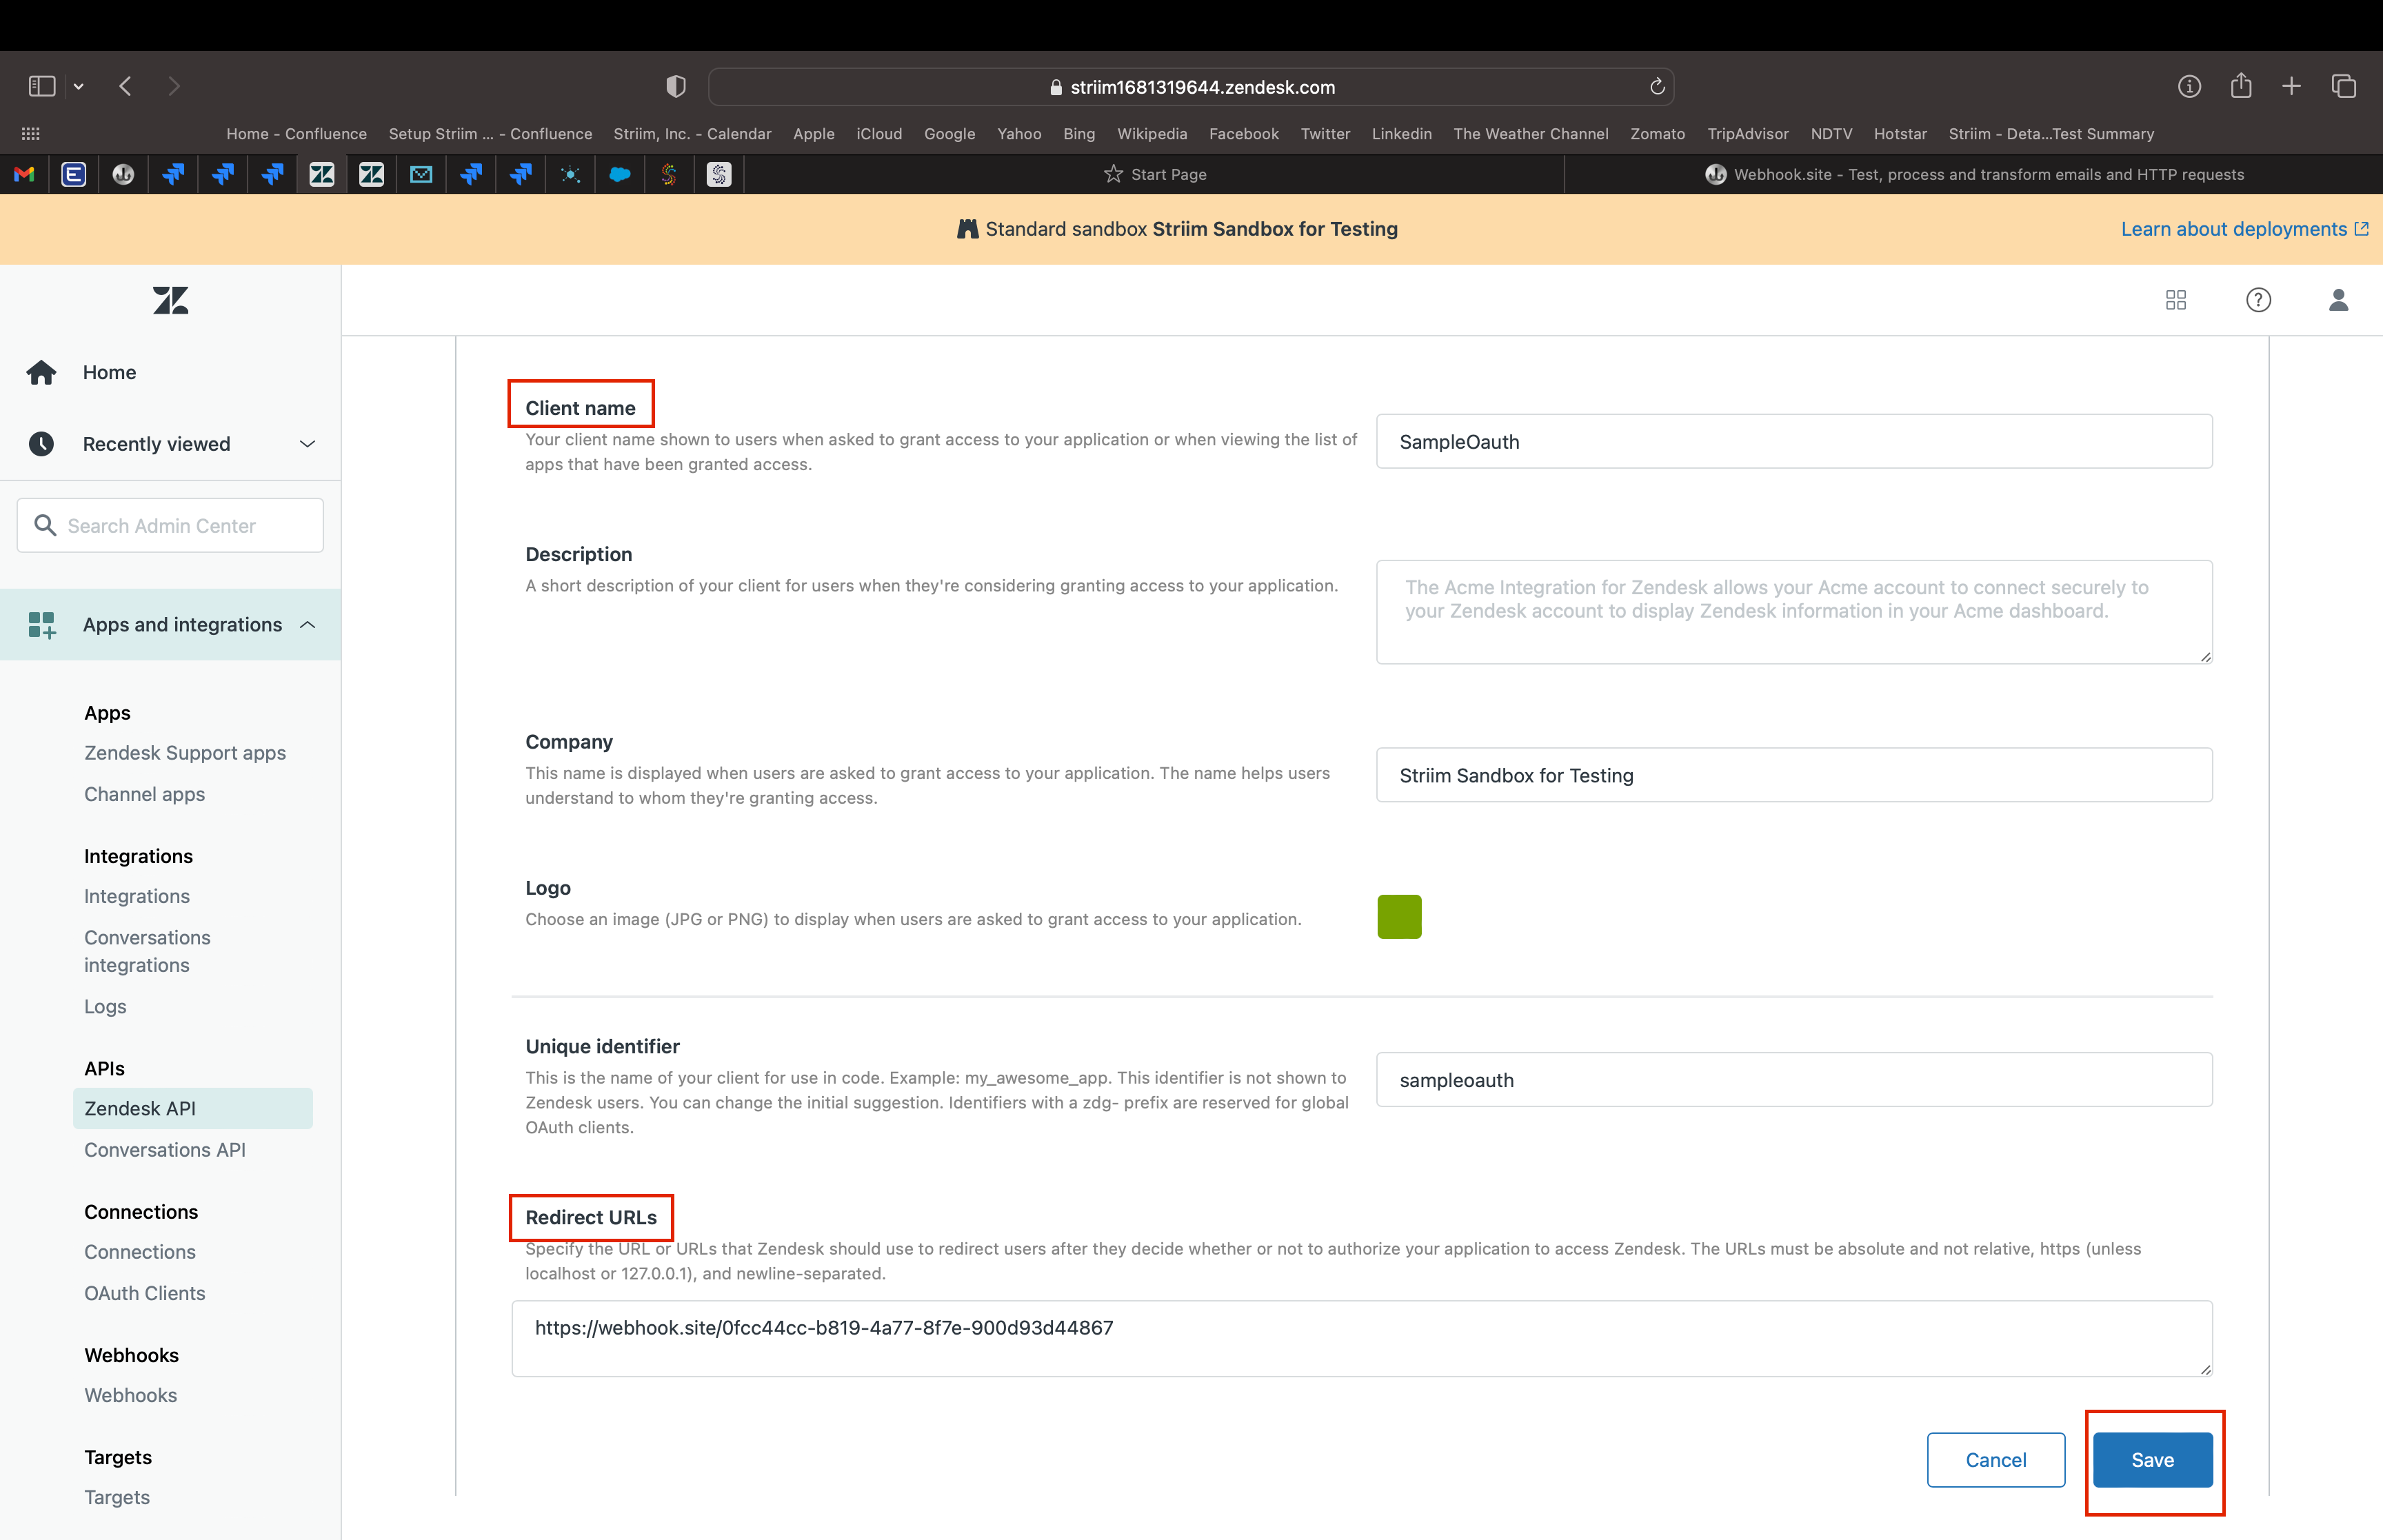
Task: Click the page reload icon in address bar
Action: coord(1657,86)
